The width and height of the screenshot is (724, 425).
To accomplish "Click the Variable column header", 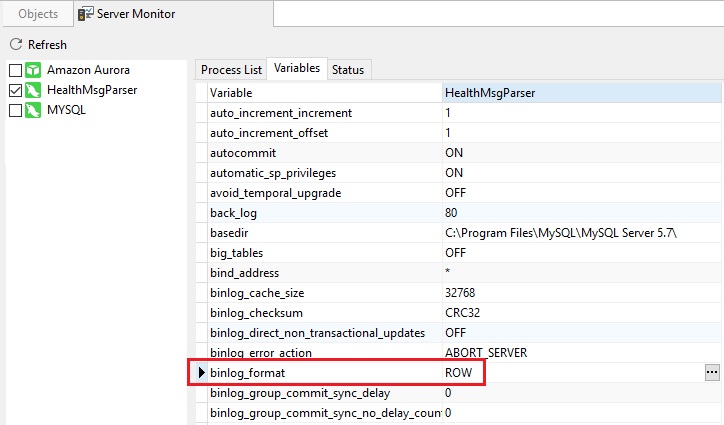I will [325, 93].
